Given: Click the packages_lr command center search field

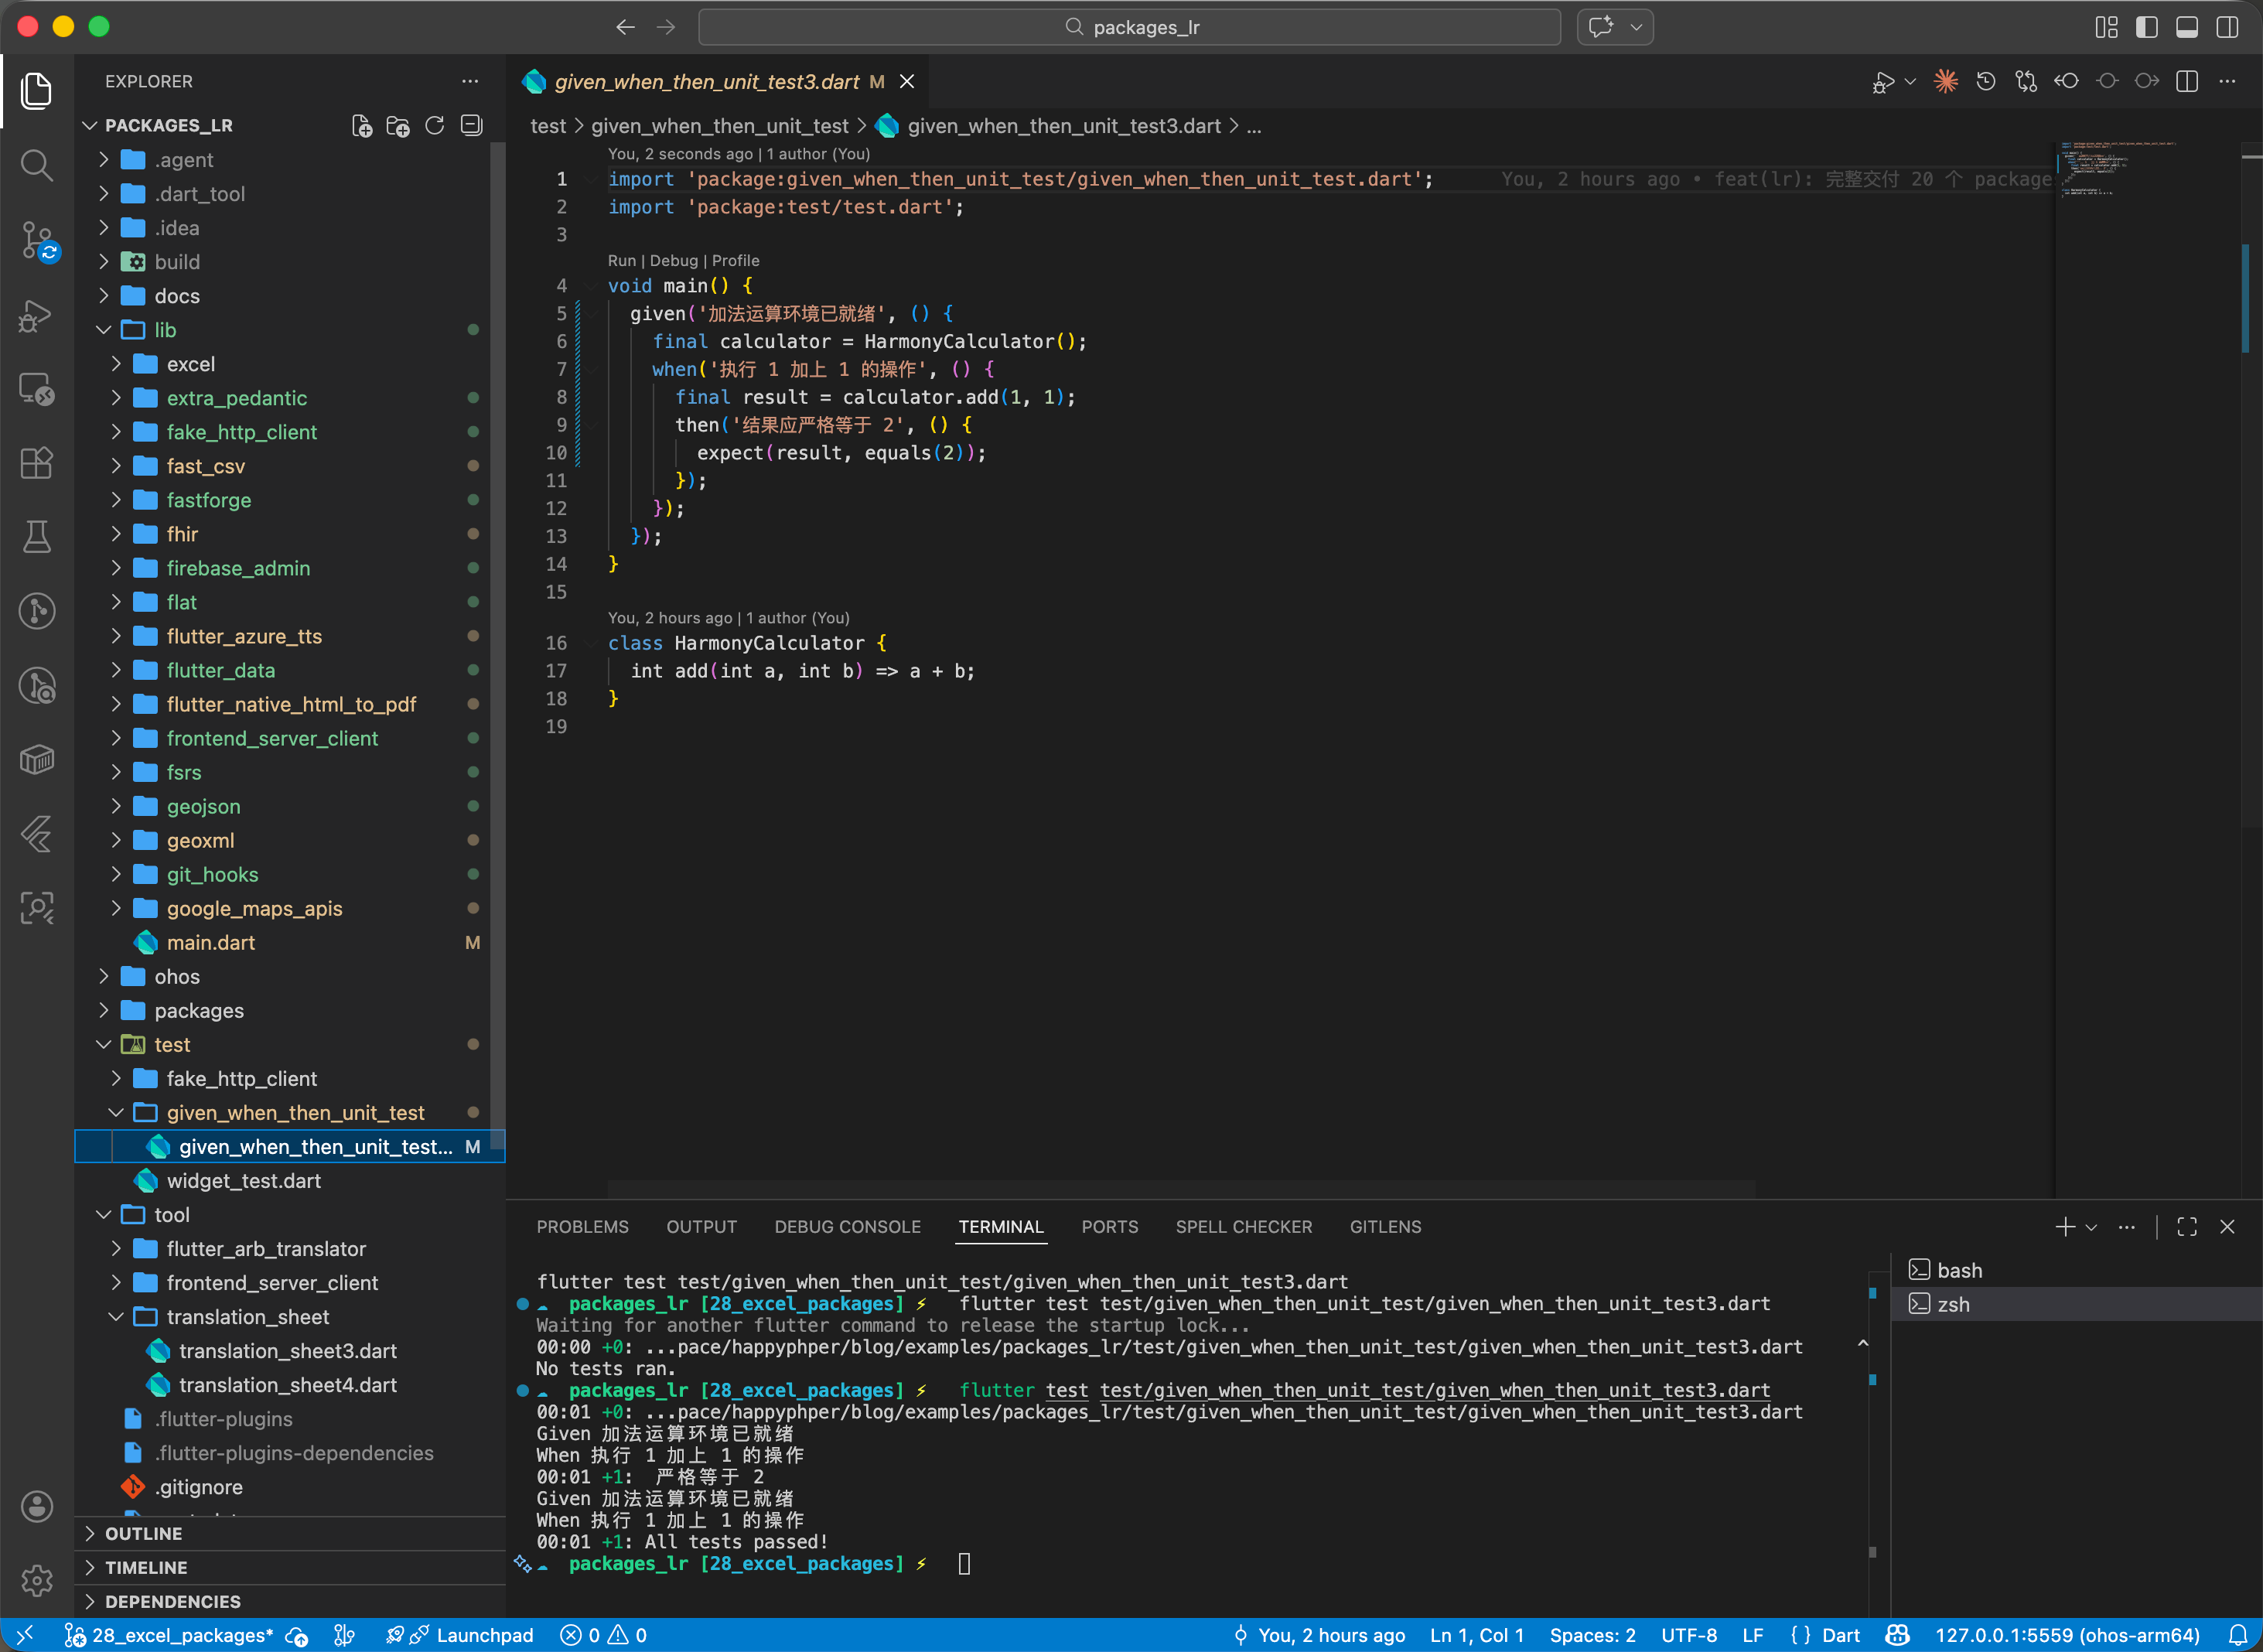Looking at the screenshot, I should pos(1129,27).
